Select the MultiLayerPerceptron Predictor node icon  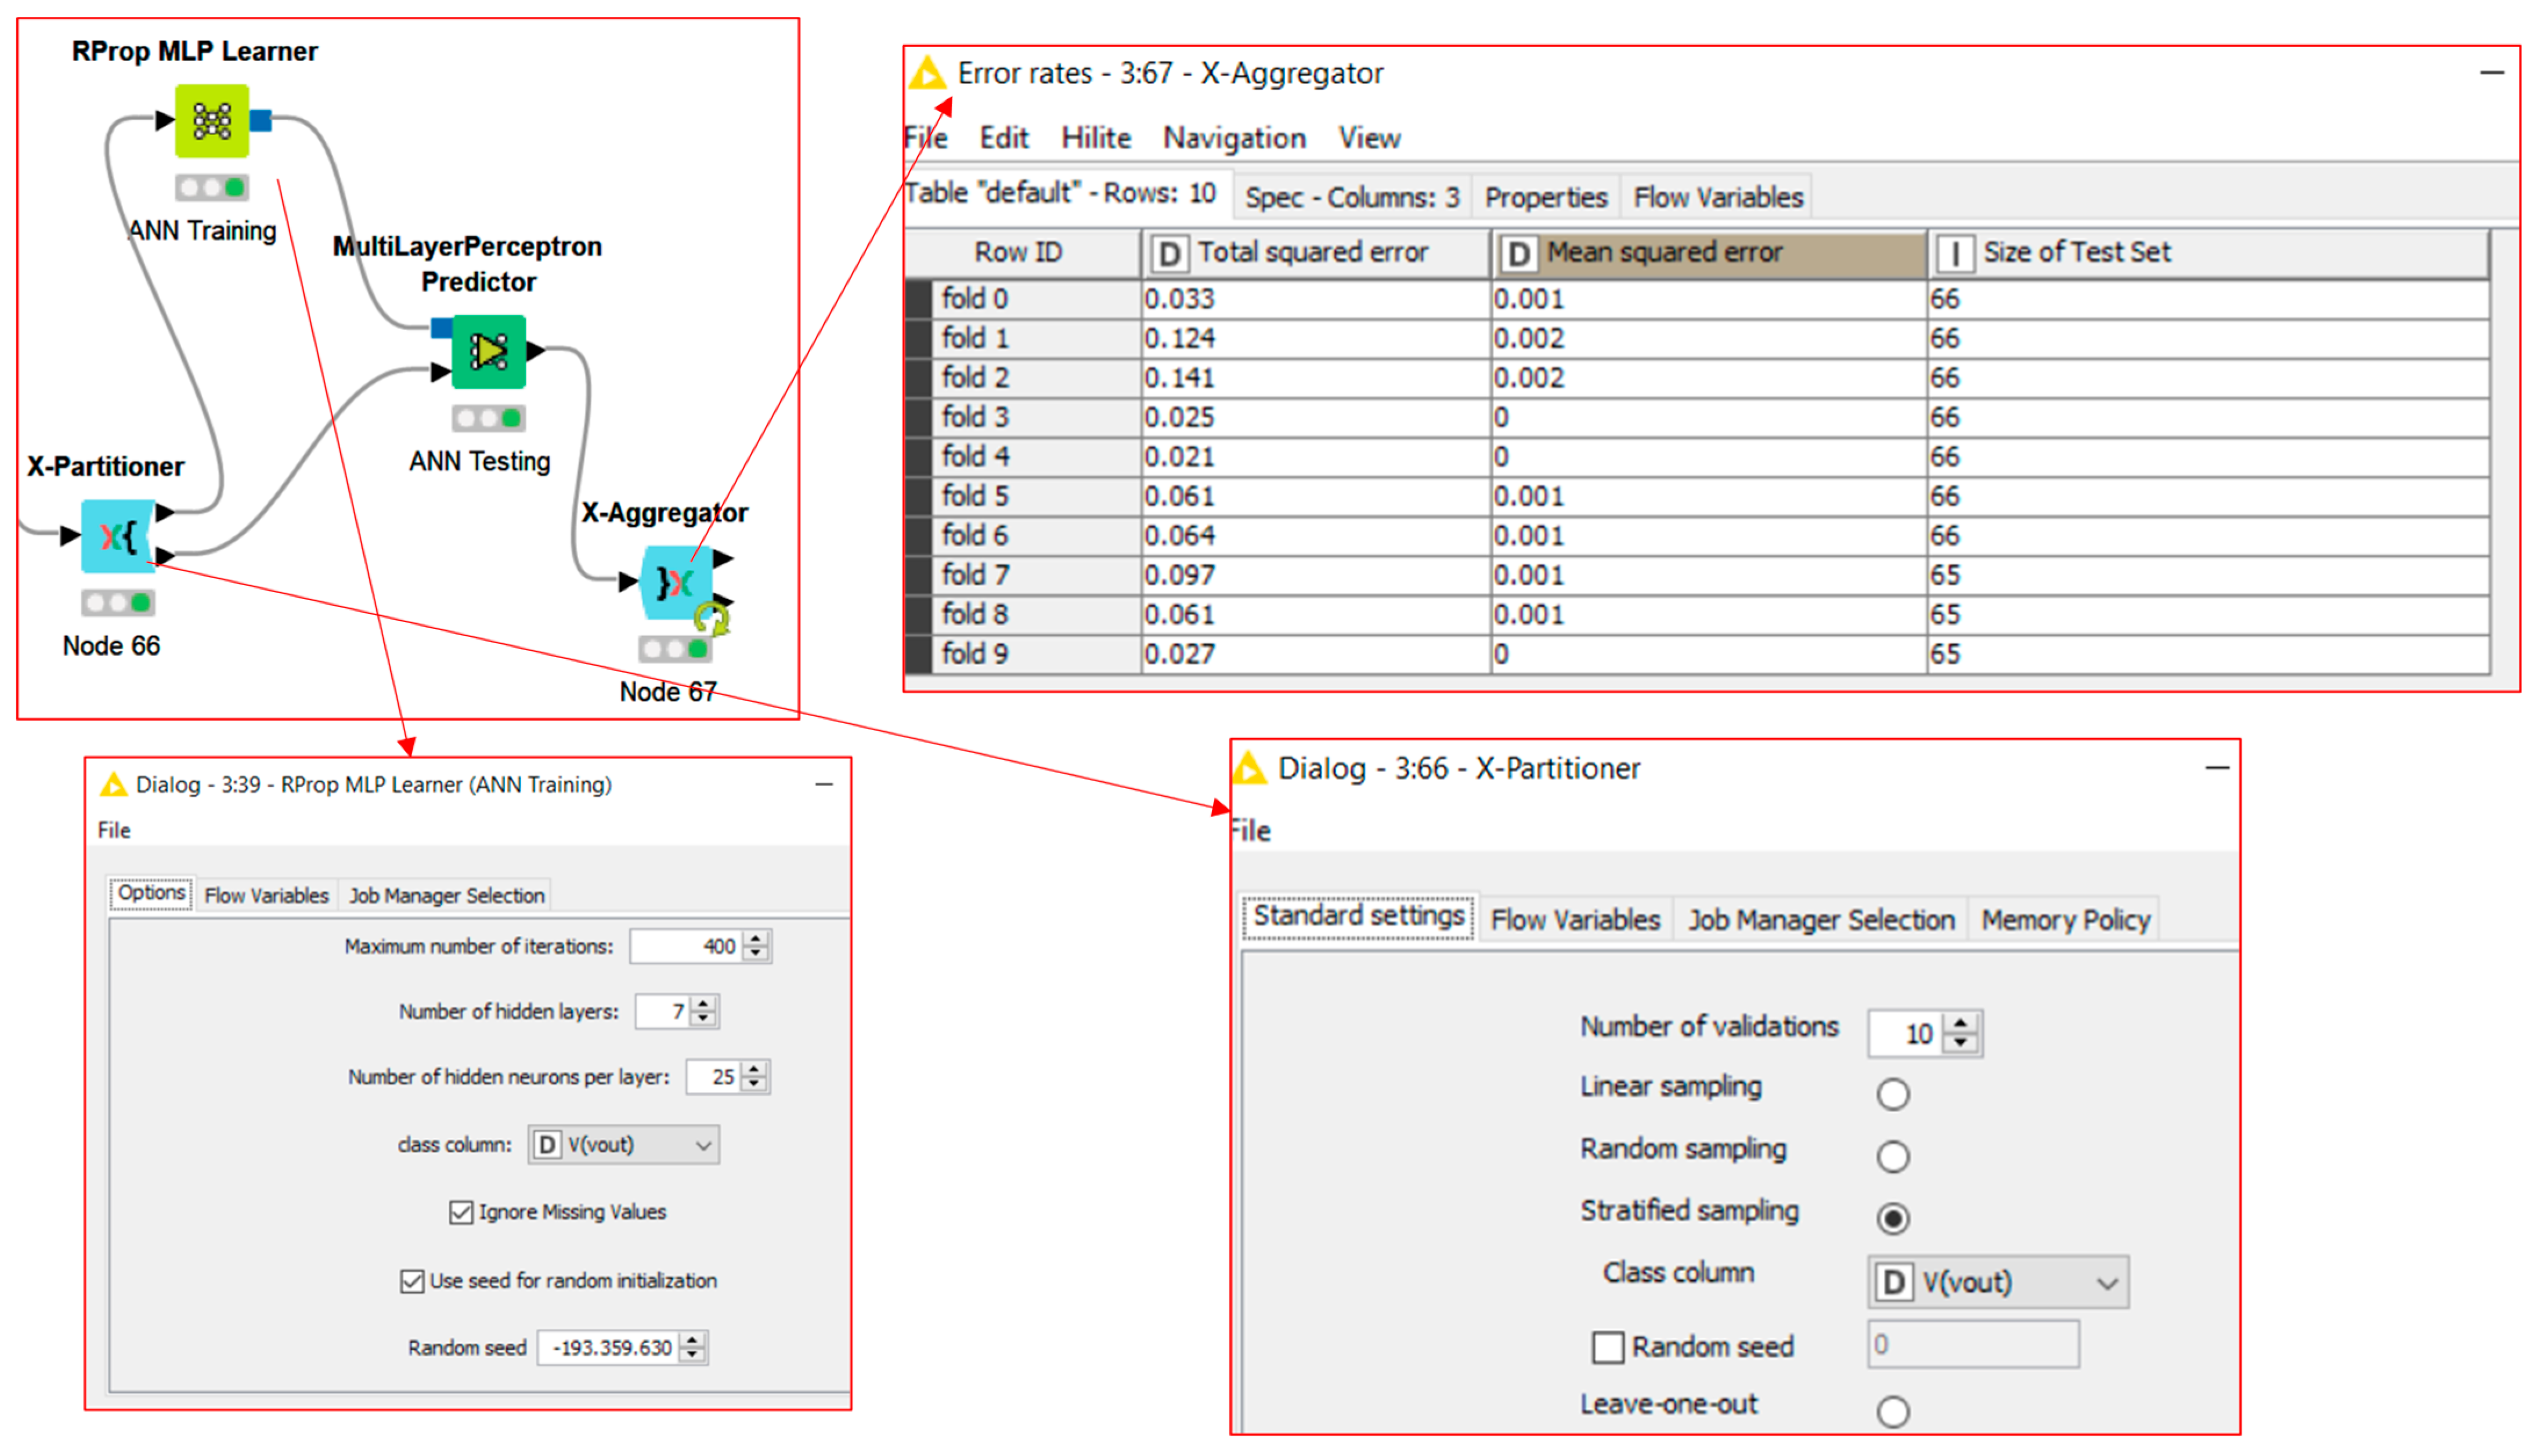(x=488, y=351)
